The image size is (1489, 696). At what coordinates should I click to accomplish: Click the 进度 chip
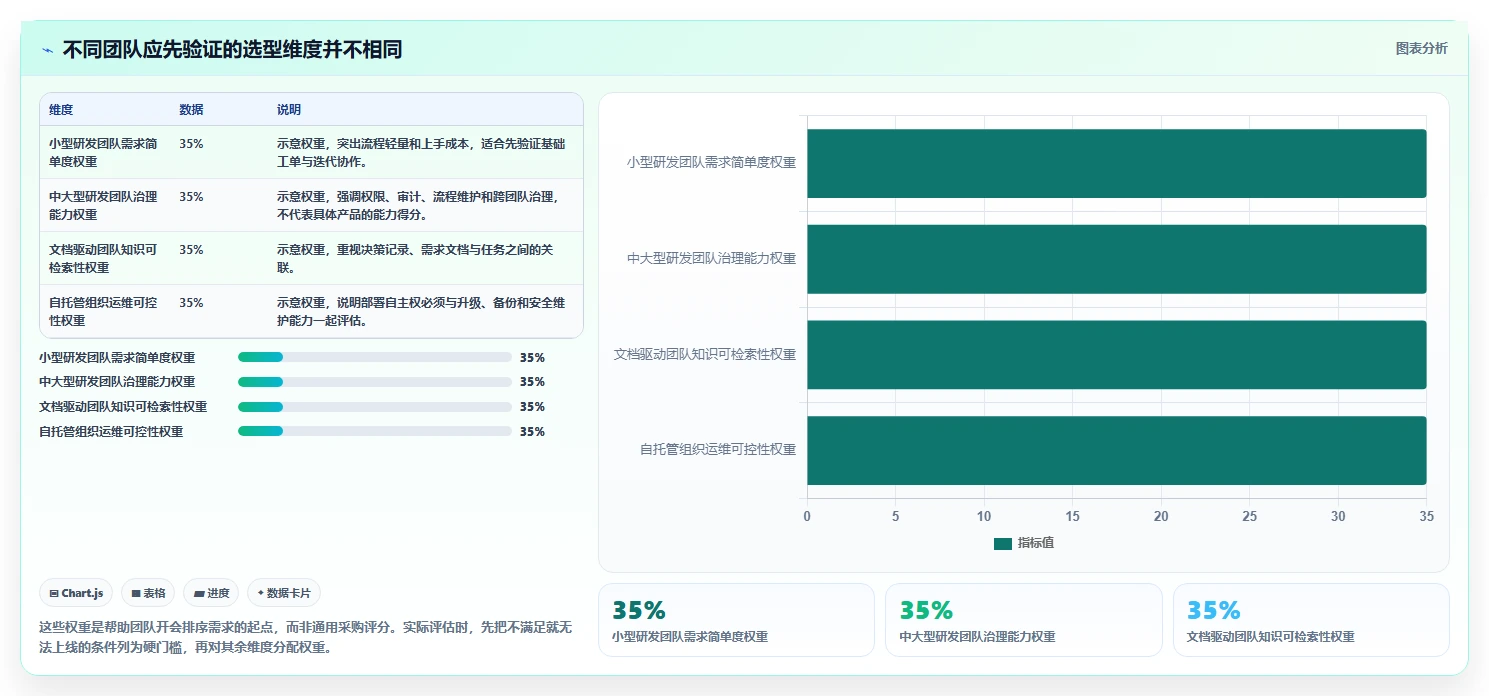pos(211,593)
